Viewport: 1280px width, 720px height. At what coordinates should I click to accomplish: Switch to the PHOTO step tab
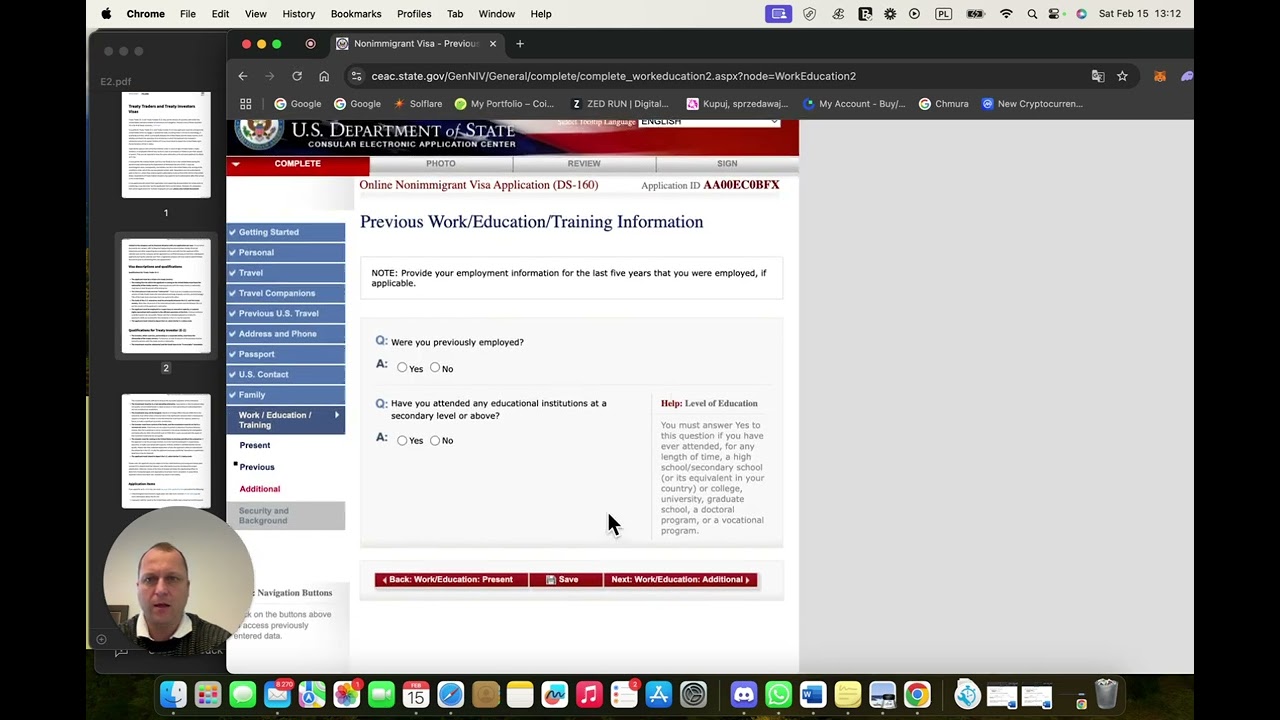pos(441,163)
